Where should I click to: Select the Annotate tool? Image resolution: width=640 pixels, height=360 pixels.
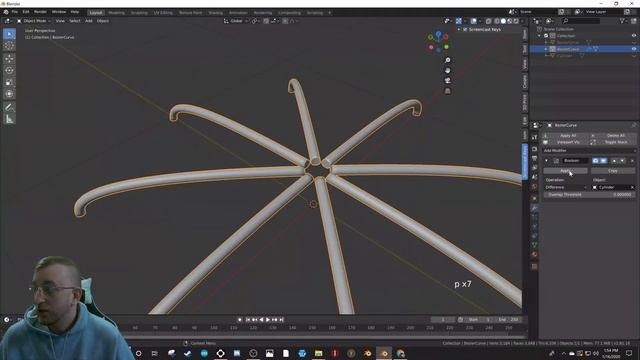(x=9, y=107)
